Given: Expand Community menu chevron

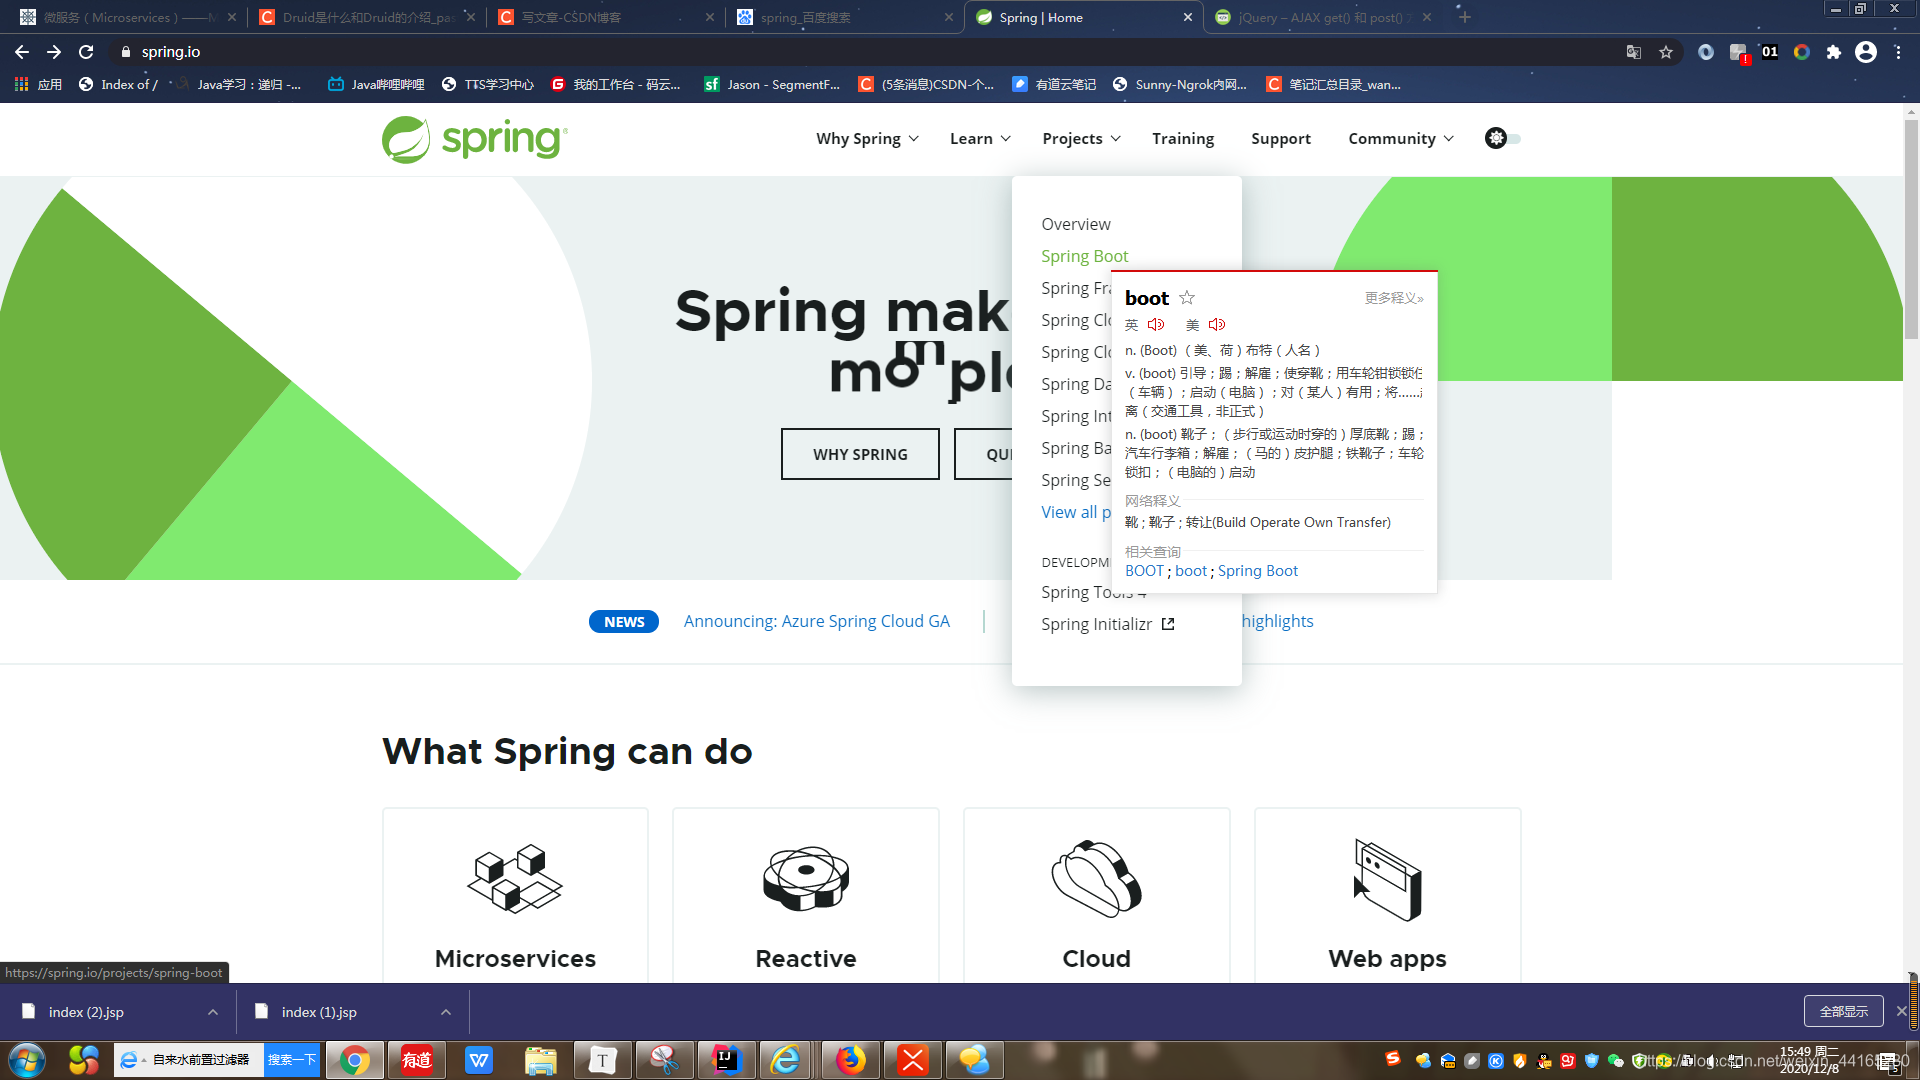Looking at the screenshot, I should pyautogui.click(x=1449, y=139).
